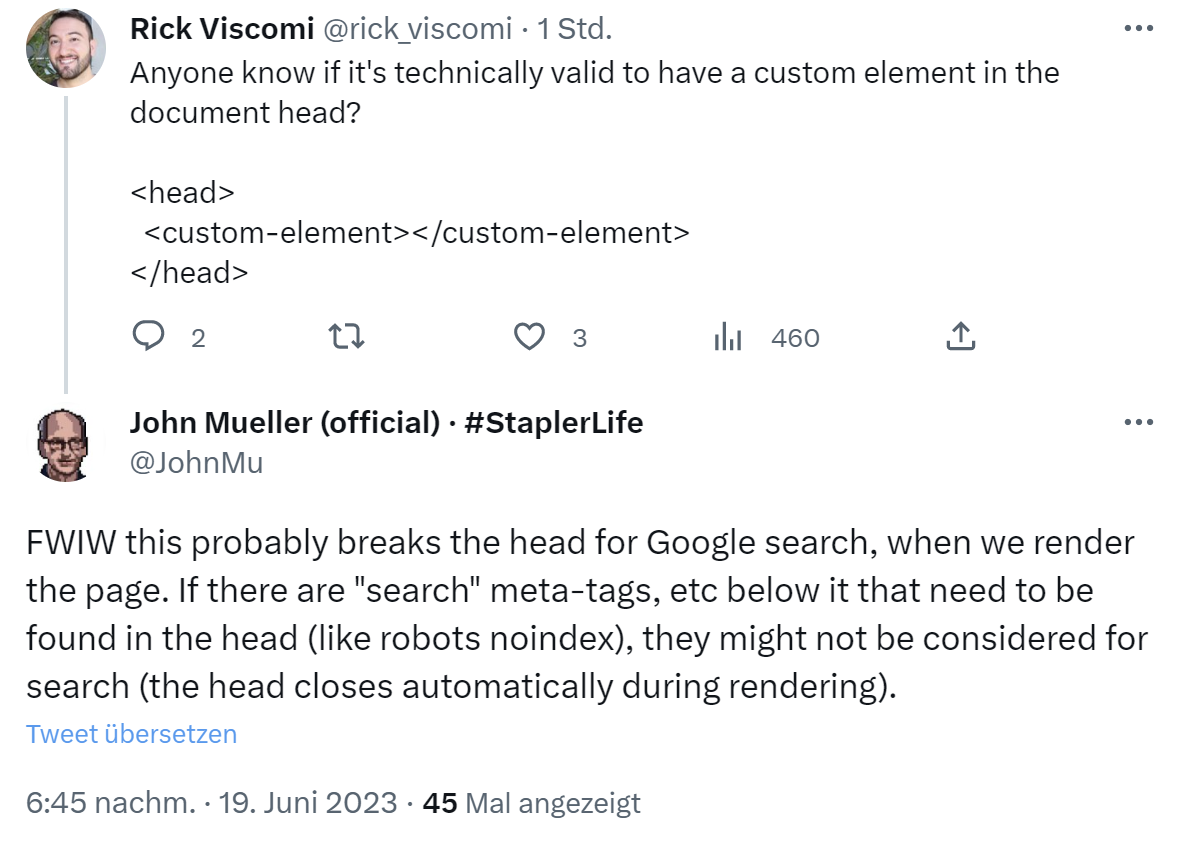This screenshot has height=853, width=1177.
Task: Click the retweet icon below the tweet
Action: (x=345, y=337)
